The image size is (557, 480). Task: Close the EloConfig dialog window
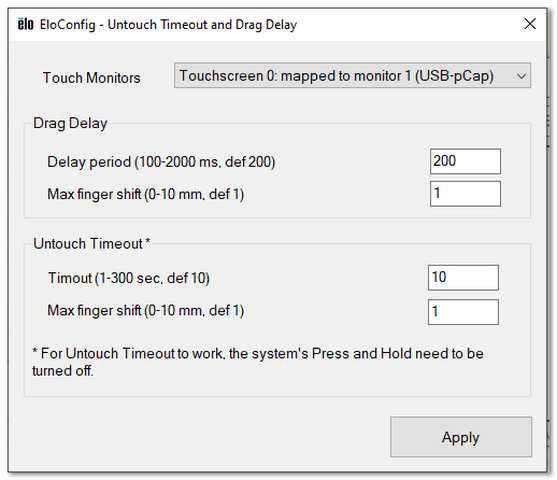(530, 24)
